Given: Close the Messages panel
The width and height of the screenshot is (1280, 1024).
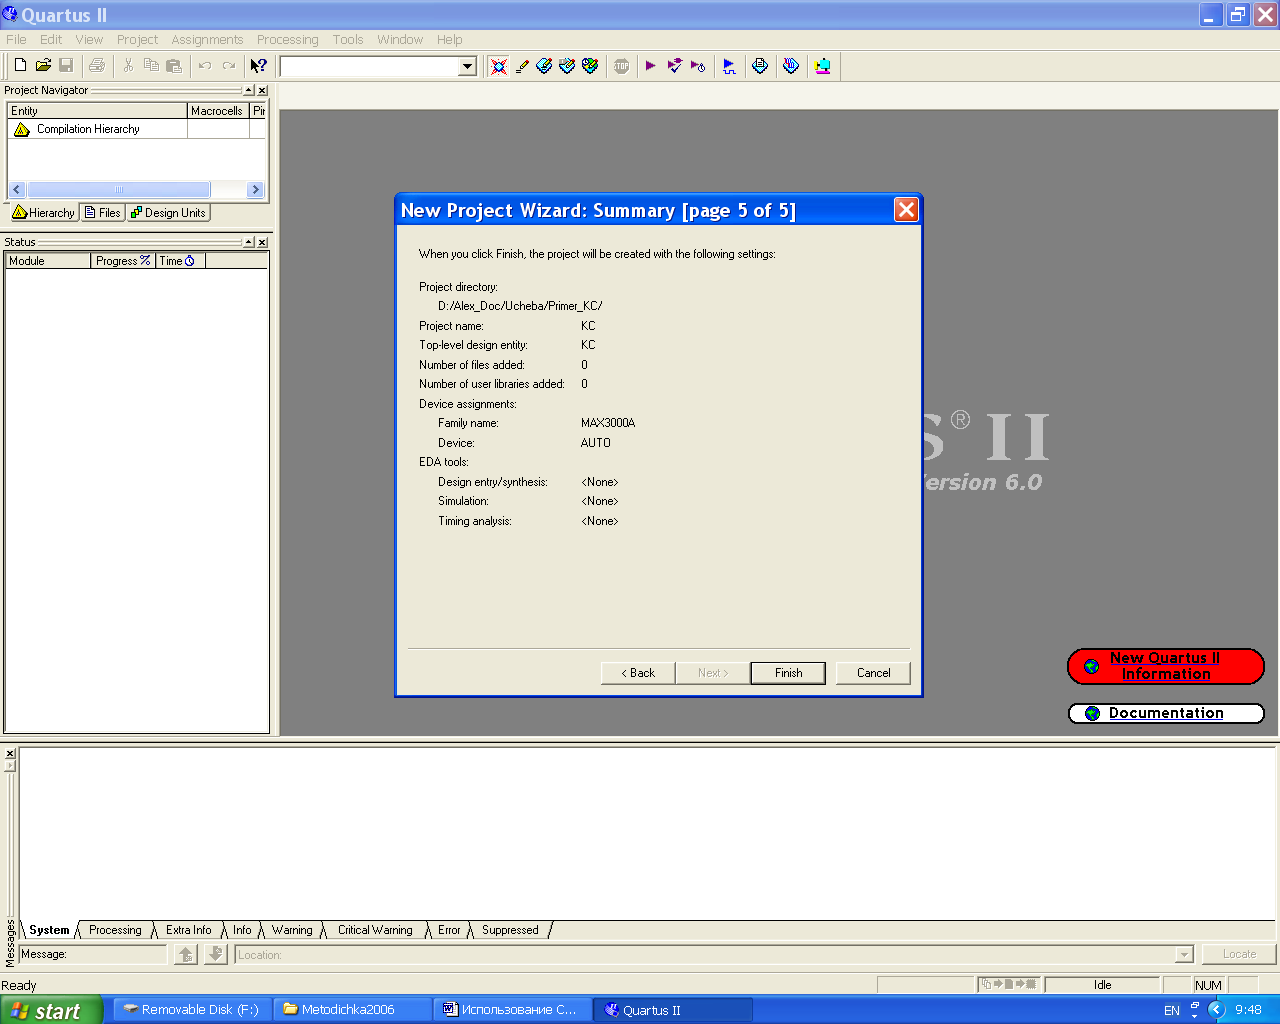Looking at the screenshot, I should click(x=10, y=753).
